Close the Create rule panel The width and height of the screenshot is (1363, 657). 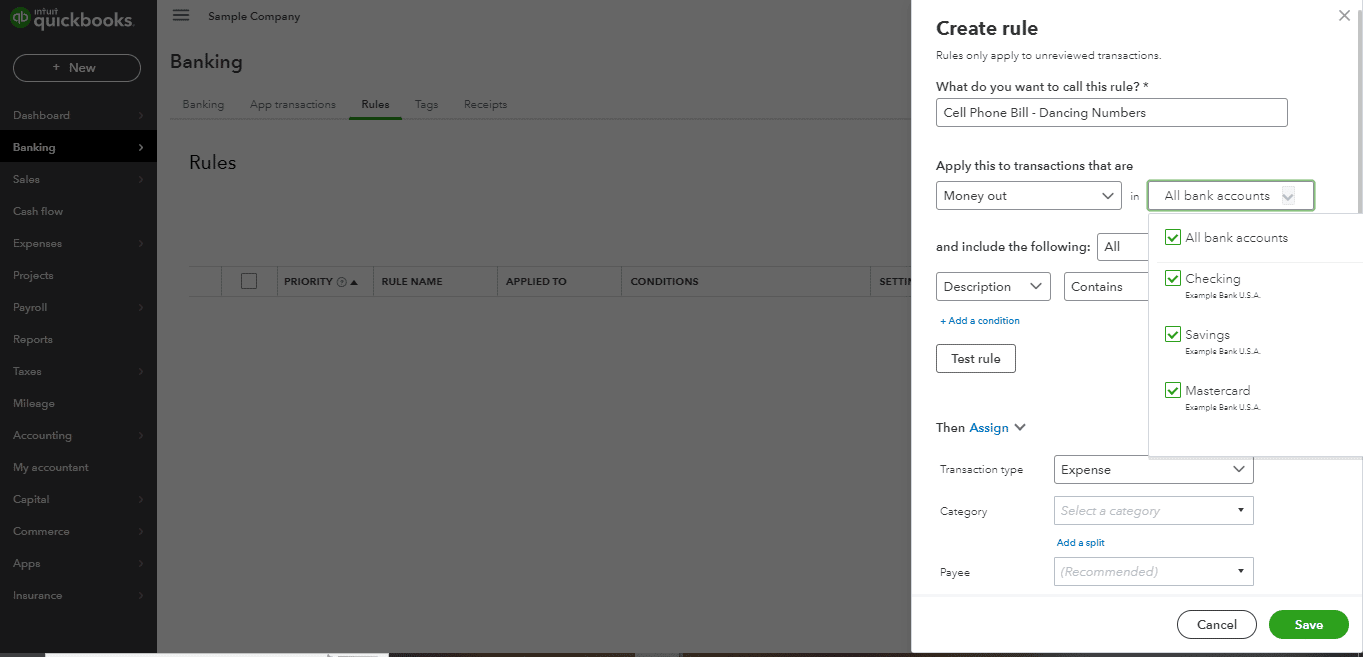coord(1344,15)
